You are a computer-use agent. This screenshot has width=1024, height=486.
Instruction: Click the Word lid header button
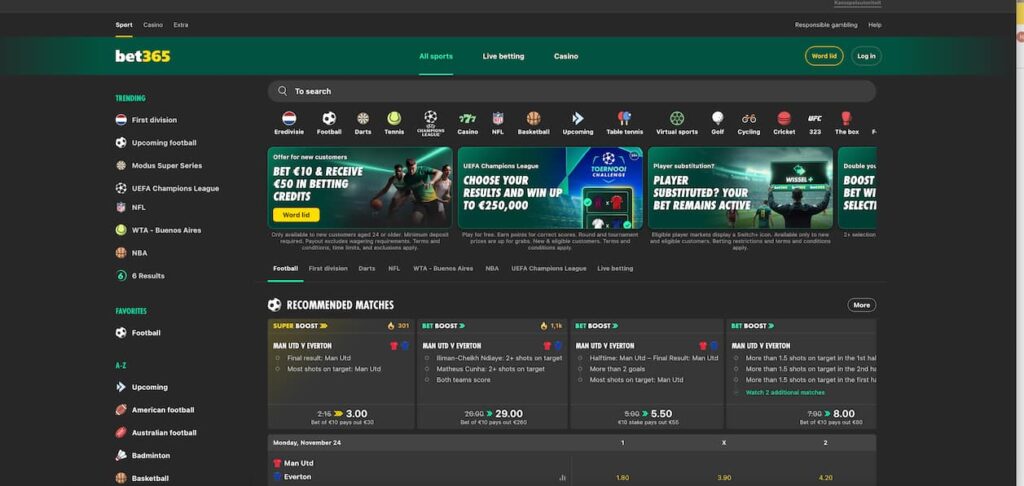824,56
